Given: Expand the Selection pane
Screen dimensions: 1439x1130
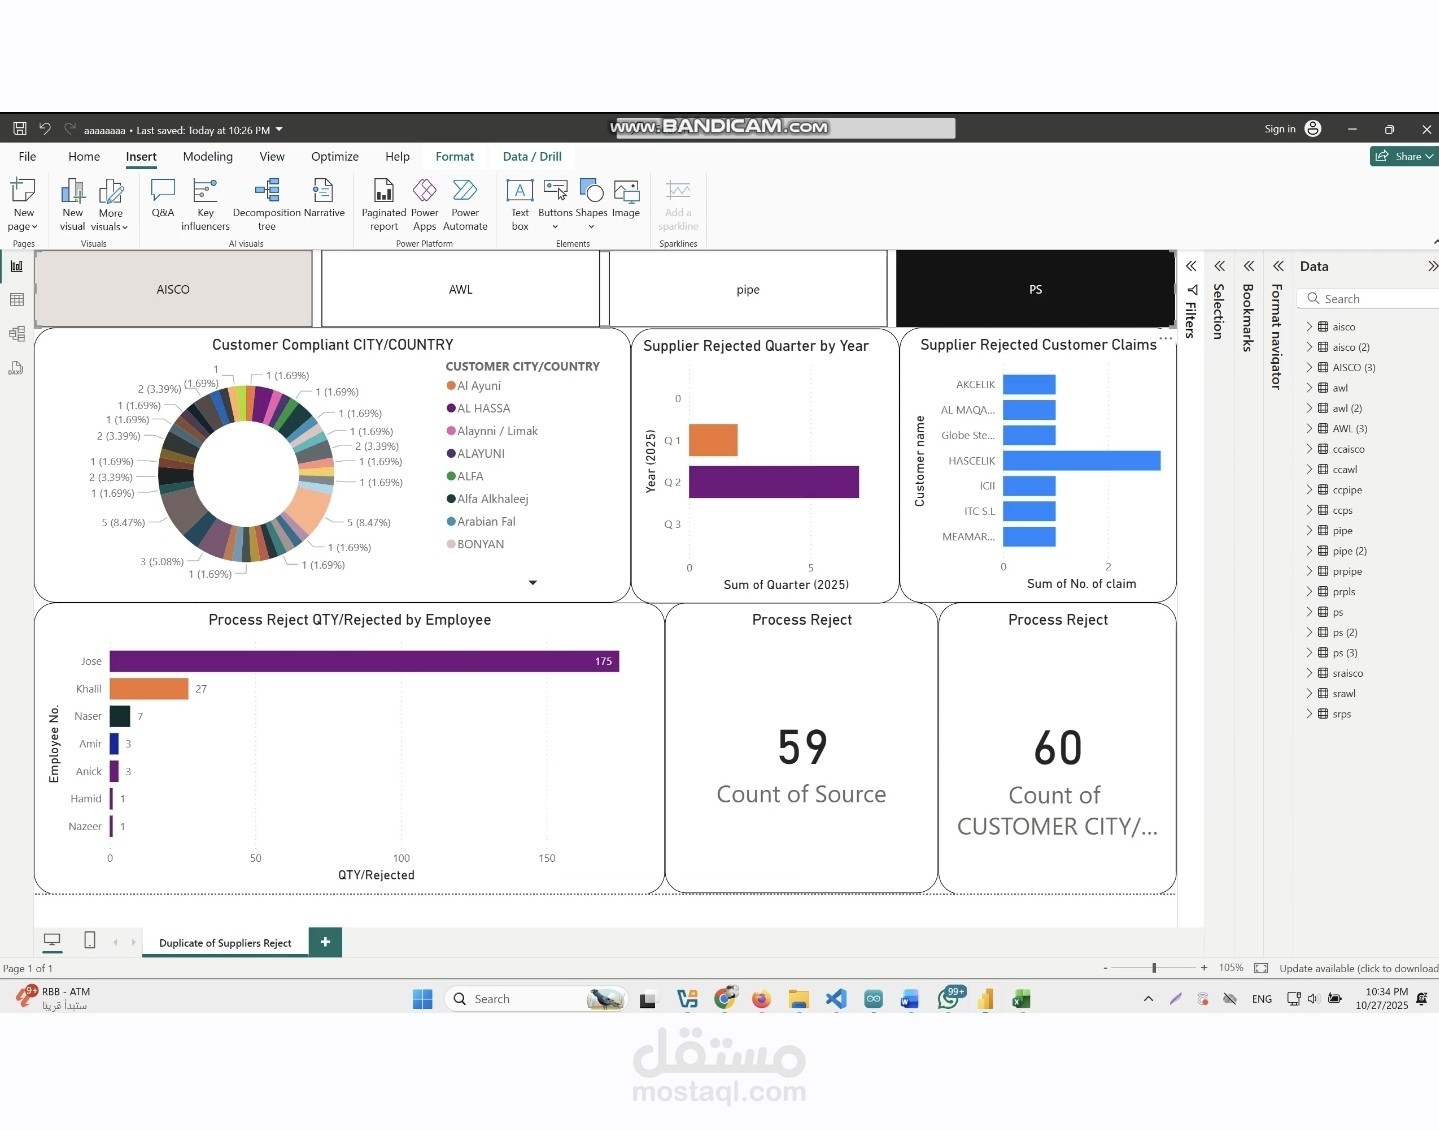Looking at the screenshot, I should pyautogui.click(x=1219, y=266).
